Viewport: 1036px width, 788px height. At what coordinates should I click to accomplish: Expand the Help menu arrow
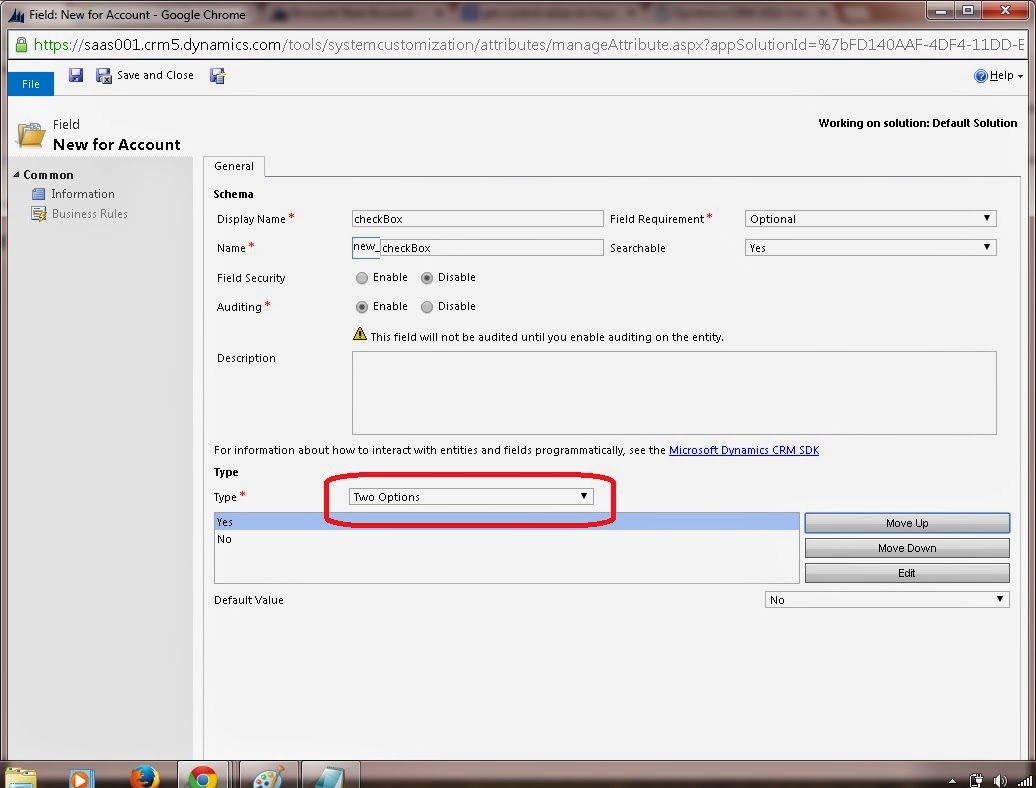tap(1020, 77)
